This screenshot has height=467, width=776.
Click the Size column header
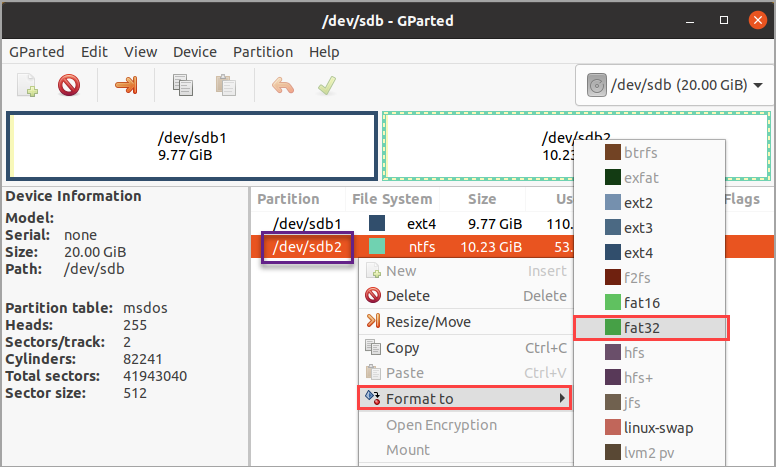click(482, 199)
